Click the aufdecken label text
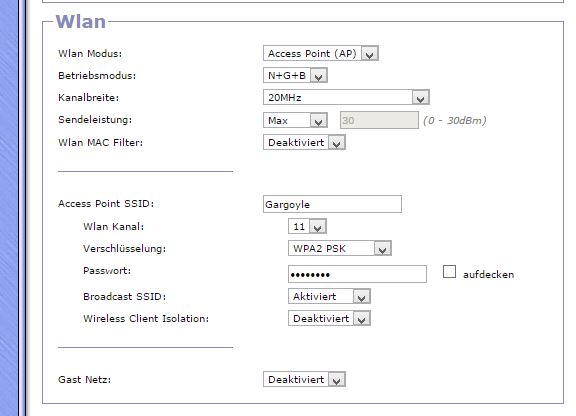Screen dimensions: 576x416 click(x=488, y=275)
